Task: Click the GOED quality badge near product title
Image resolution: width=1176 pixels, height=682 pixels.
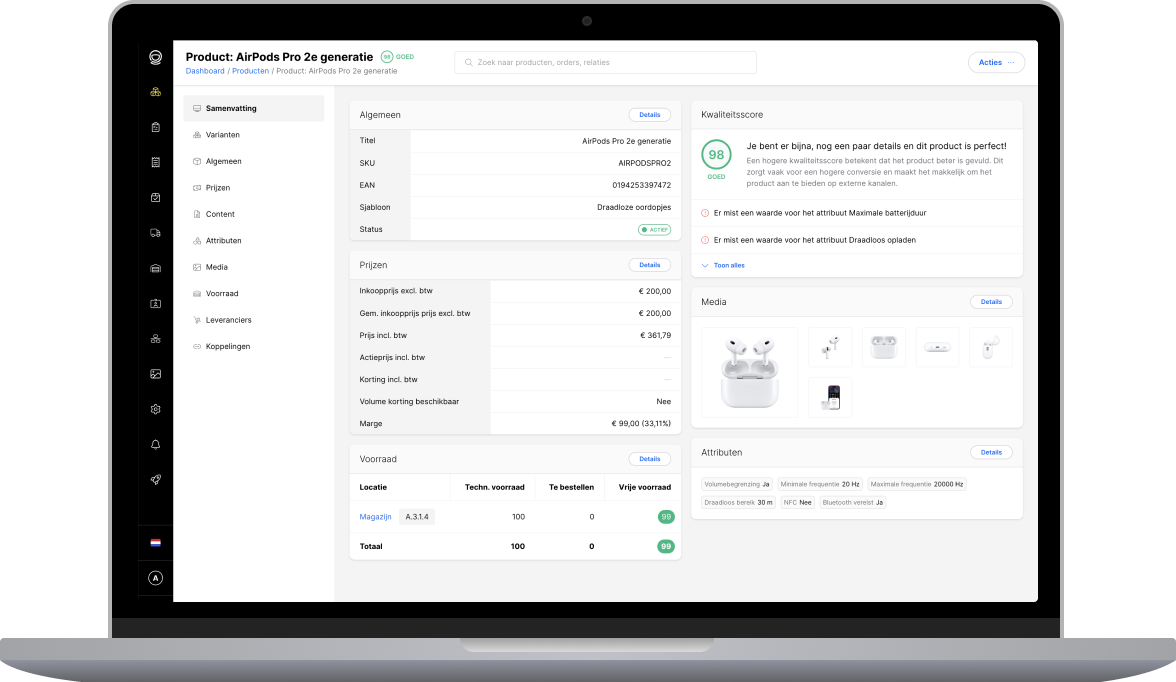Action: [397, 57]
